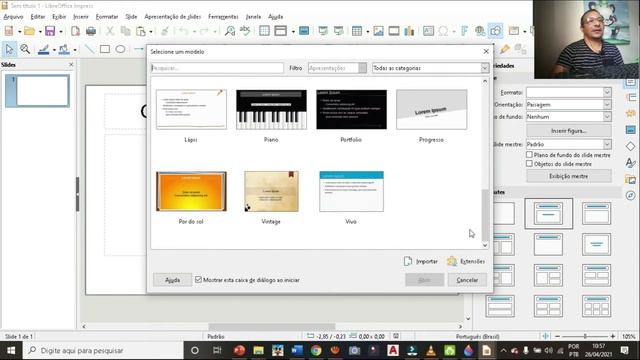Viewport: 640px width, 360px height.
Task: Open the Apresentação de slides menu
Action: (x=173, y=17)
